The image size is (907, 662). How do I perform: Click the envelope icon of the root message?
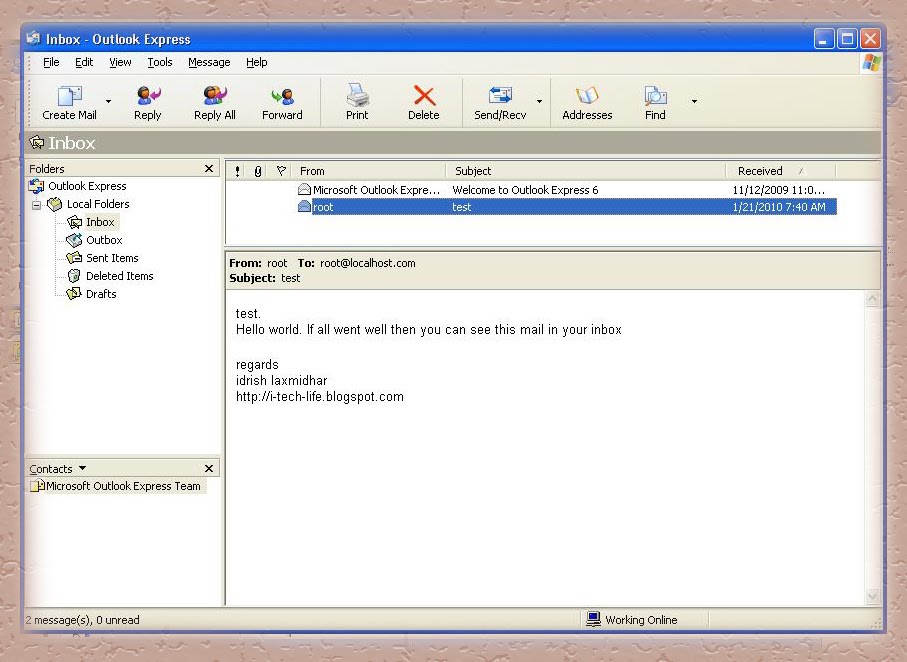click(x=304, y=207)
